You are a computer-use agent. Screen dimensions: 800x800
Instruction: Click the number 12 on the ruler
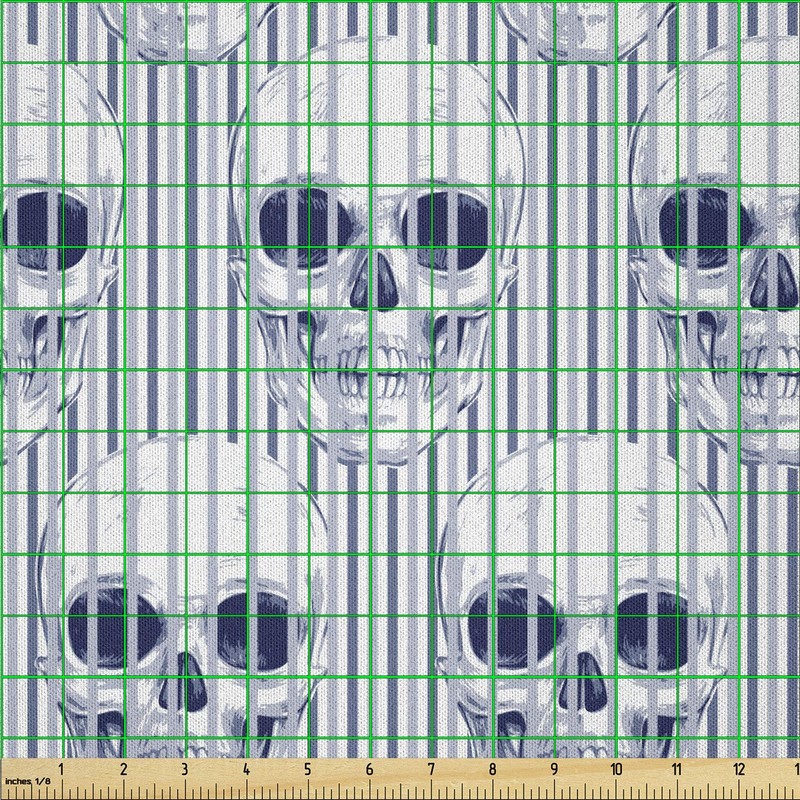pyautogui.click(x=739, y=770)
